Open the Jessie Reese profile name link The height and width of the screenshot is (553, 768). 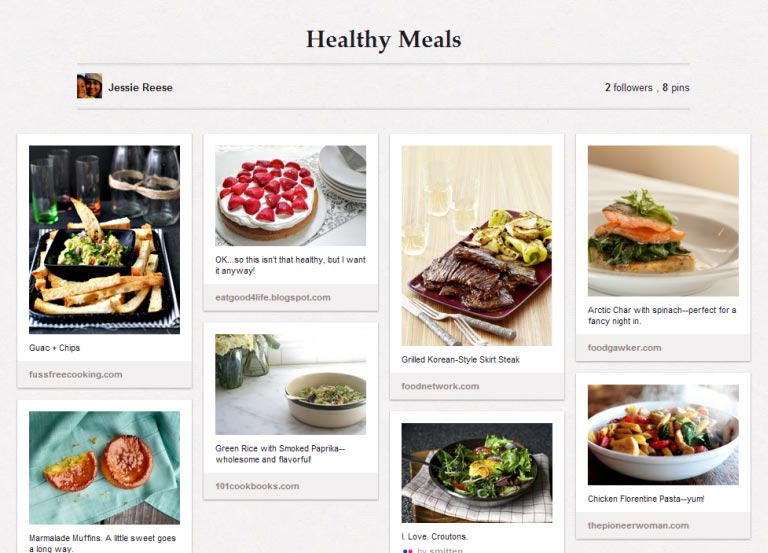pos(140,88)
